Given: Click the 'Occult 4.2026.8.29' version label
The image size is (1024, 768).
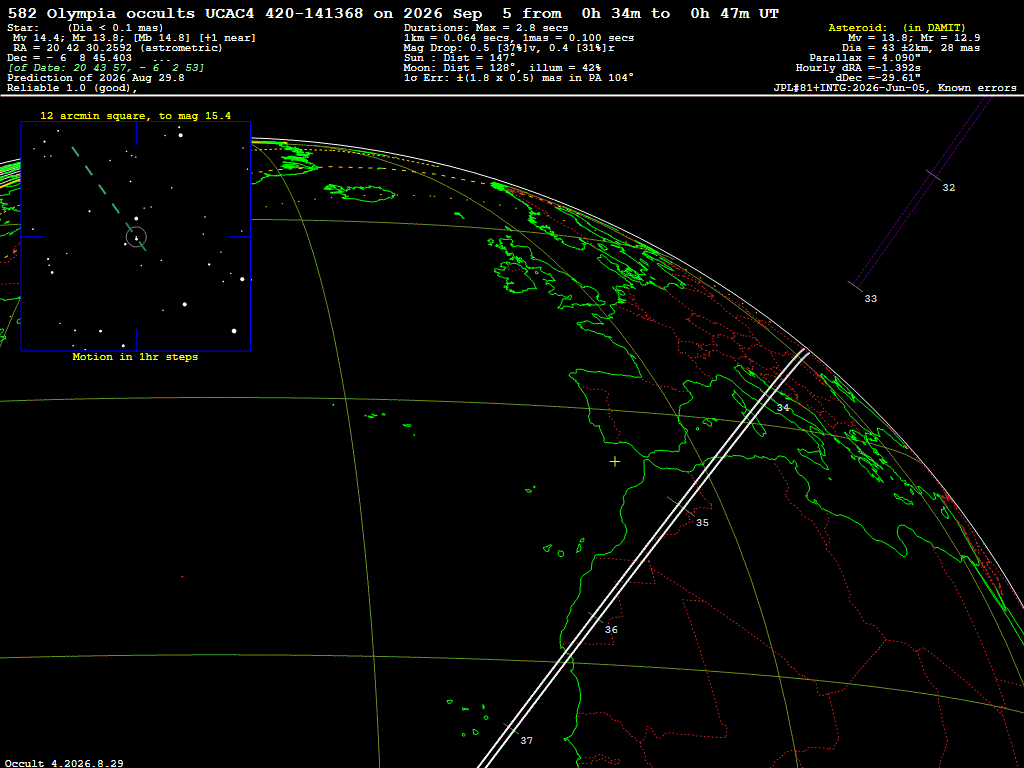Looking at the screenshot, I should pyautogui.click(x=64, y=763).
